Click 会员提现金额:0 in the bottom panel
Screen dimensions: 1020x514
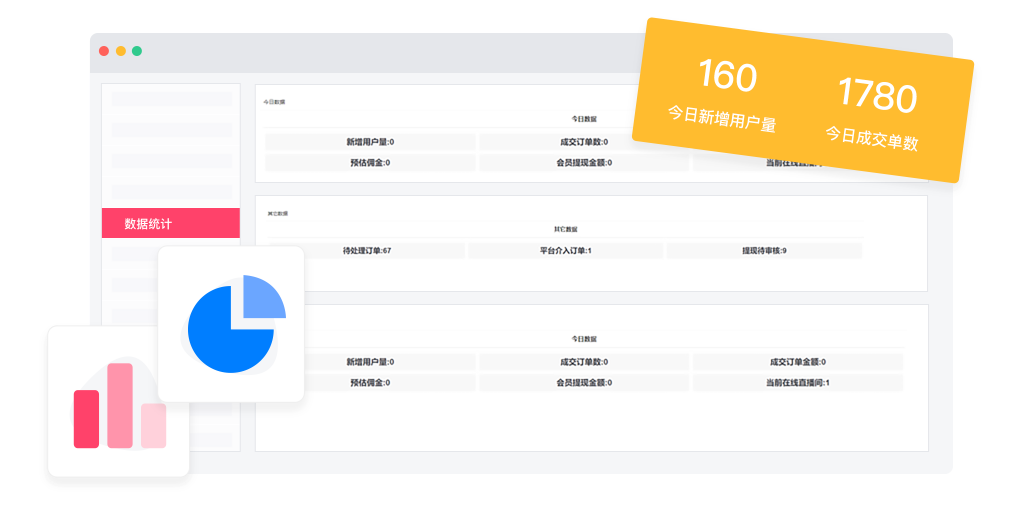(583, 383)
